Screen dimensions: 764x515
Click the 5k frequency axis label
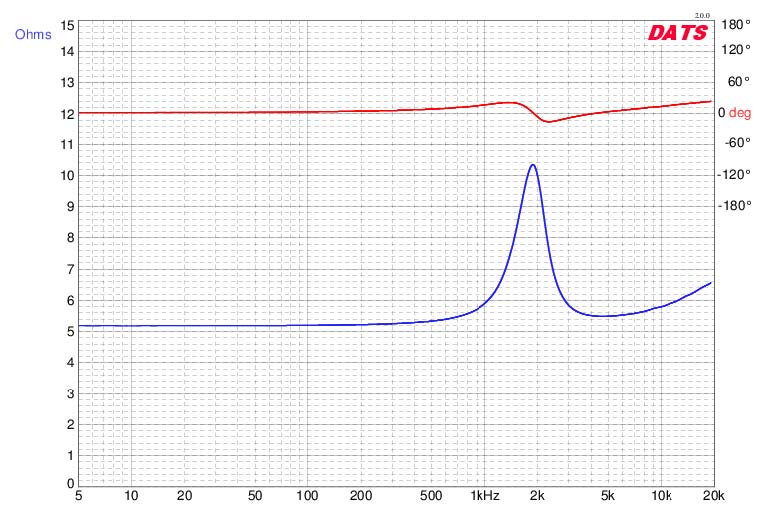coord(608,496)
